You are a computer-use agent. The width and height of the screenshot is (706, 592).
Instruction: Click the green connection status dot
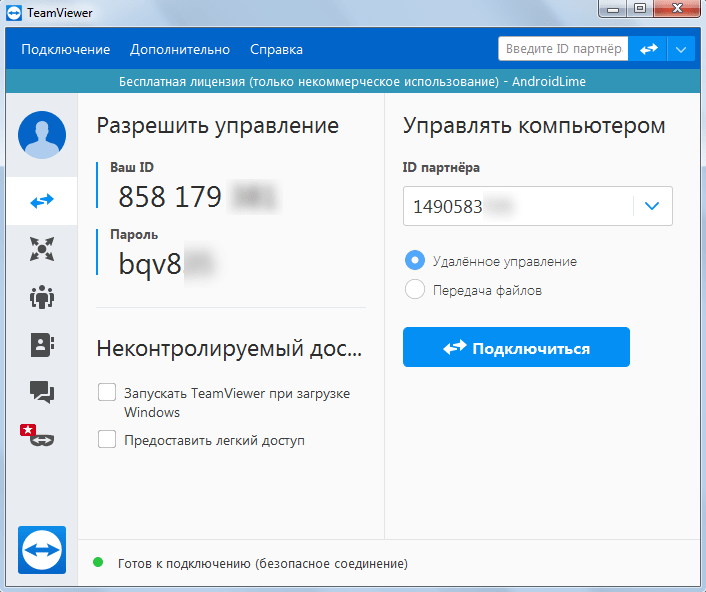98,562
